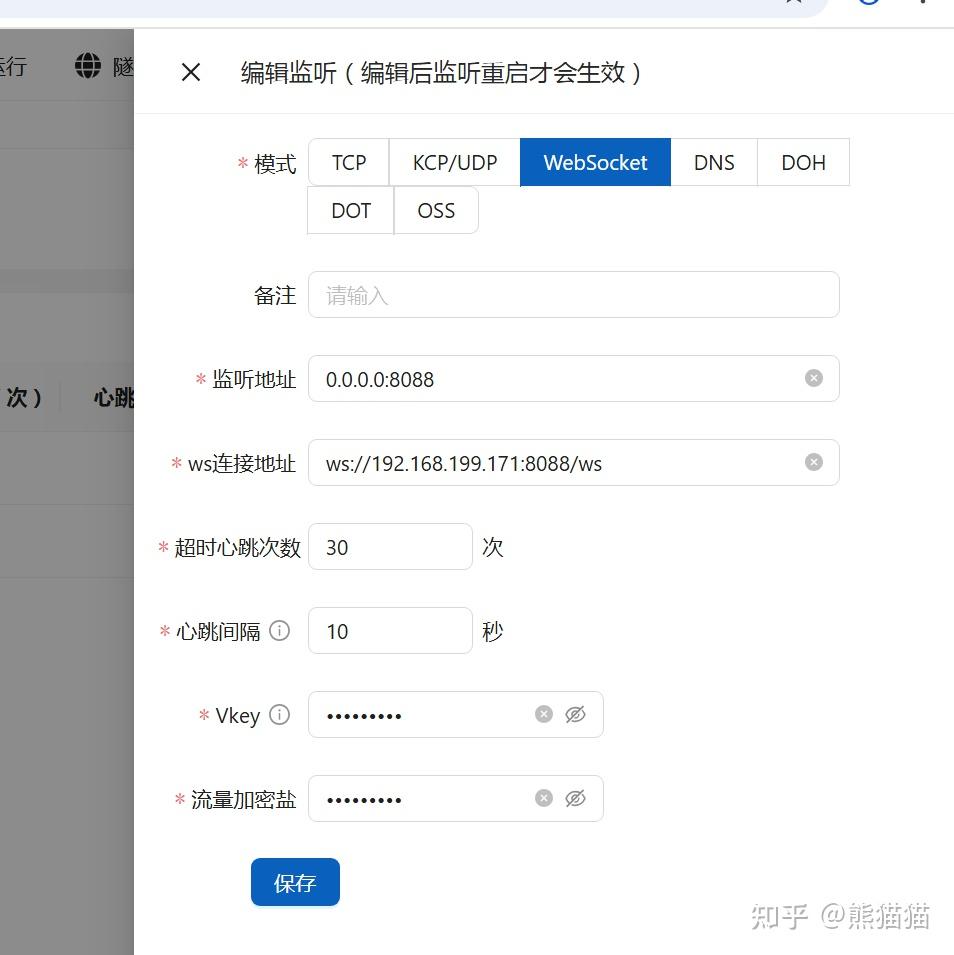Click the 保存 save button
Screen dimensions: 954x955
click(295, 882)
